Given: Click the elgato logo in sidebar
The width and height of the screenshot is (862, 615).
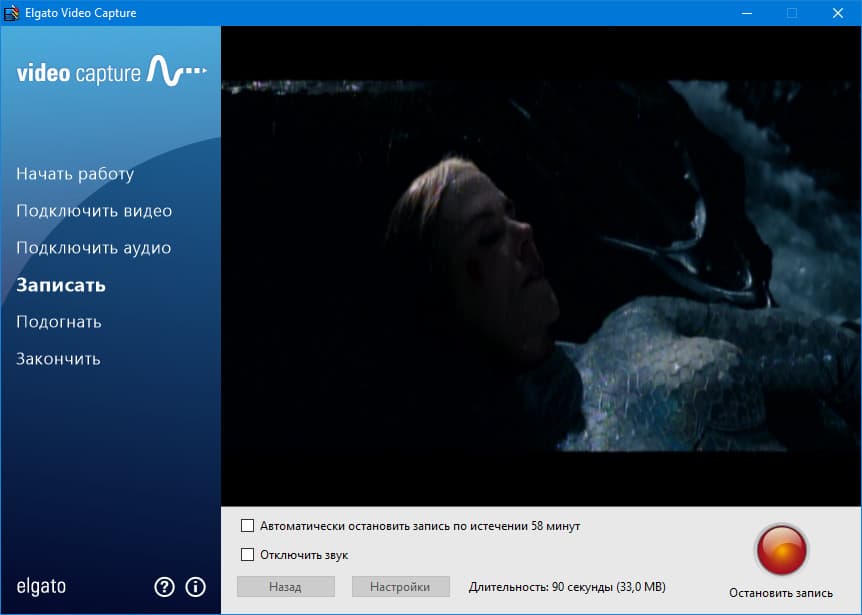Looking at the screenshot, I should (x=41, y=586).
